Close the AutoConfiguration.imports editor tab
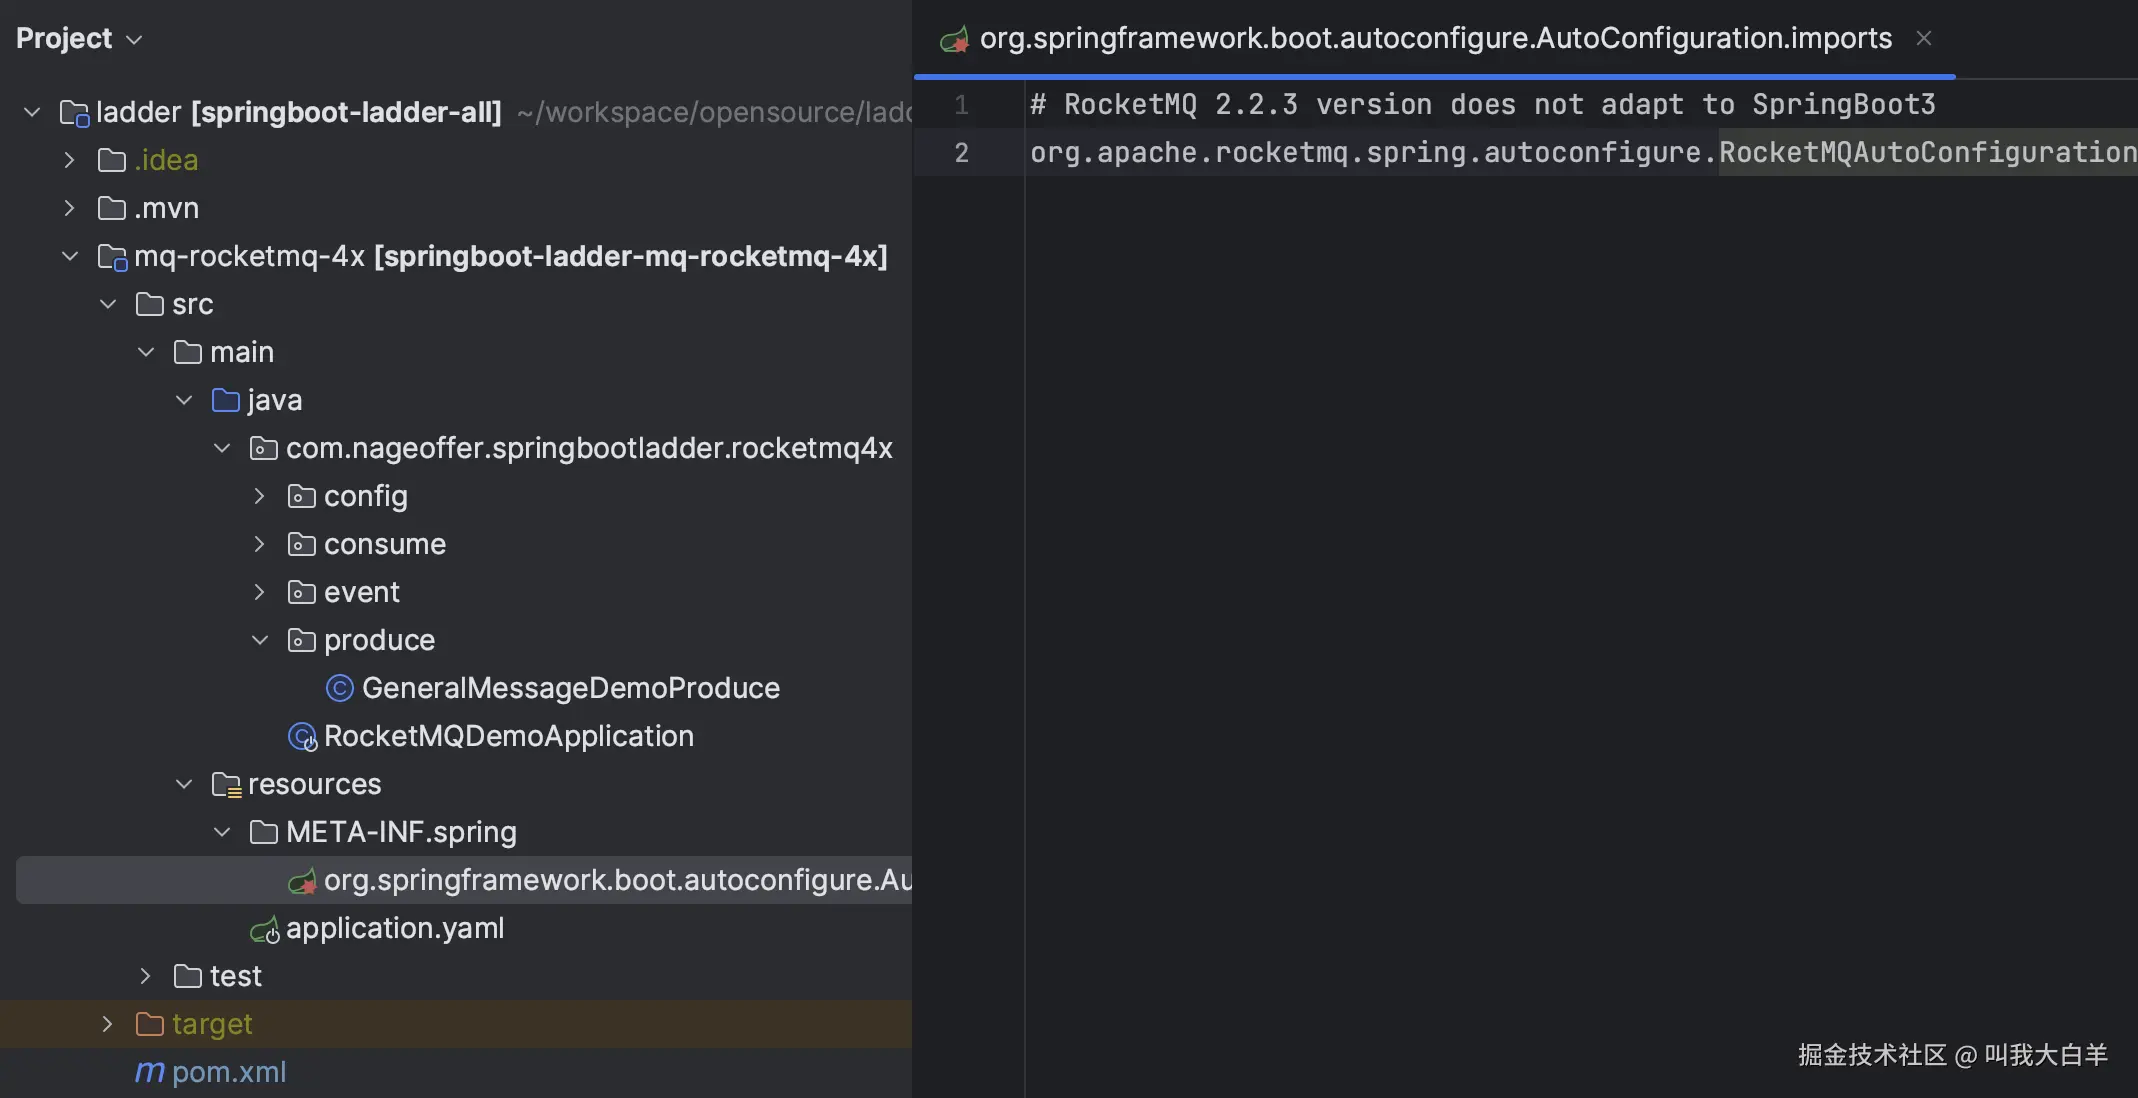 point(1923,39)
